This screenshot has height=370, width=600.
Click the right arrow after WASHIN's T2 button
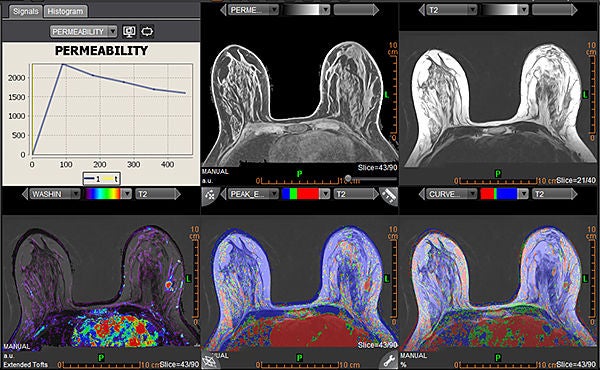coord(178,194)
